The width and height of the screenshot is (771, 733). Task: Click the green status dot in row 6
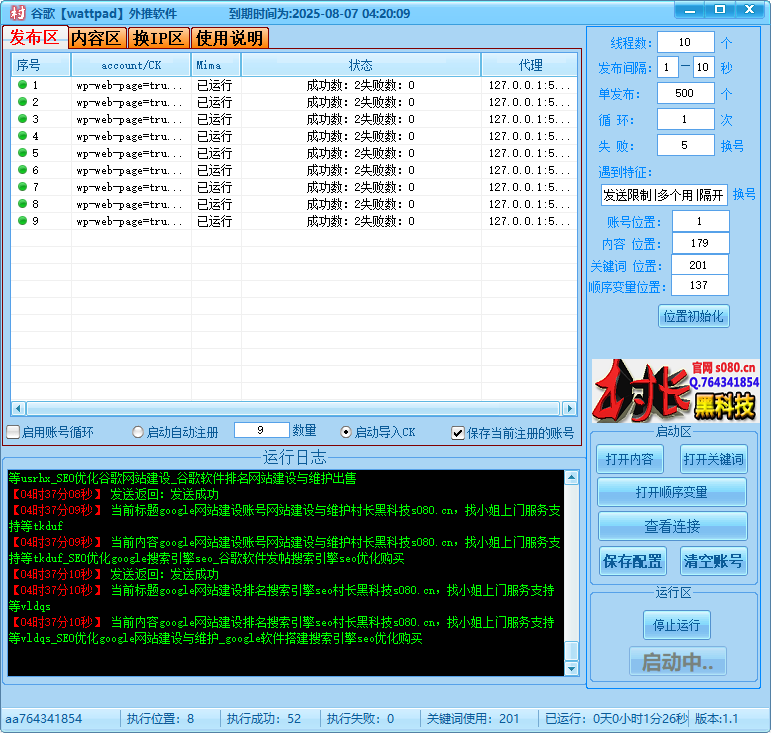click(22, 170)
